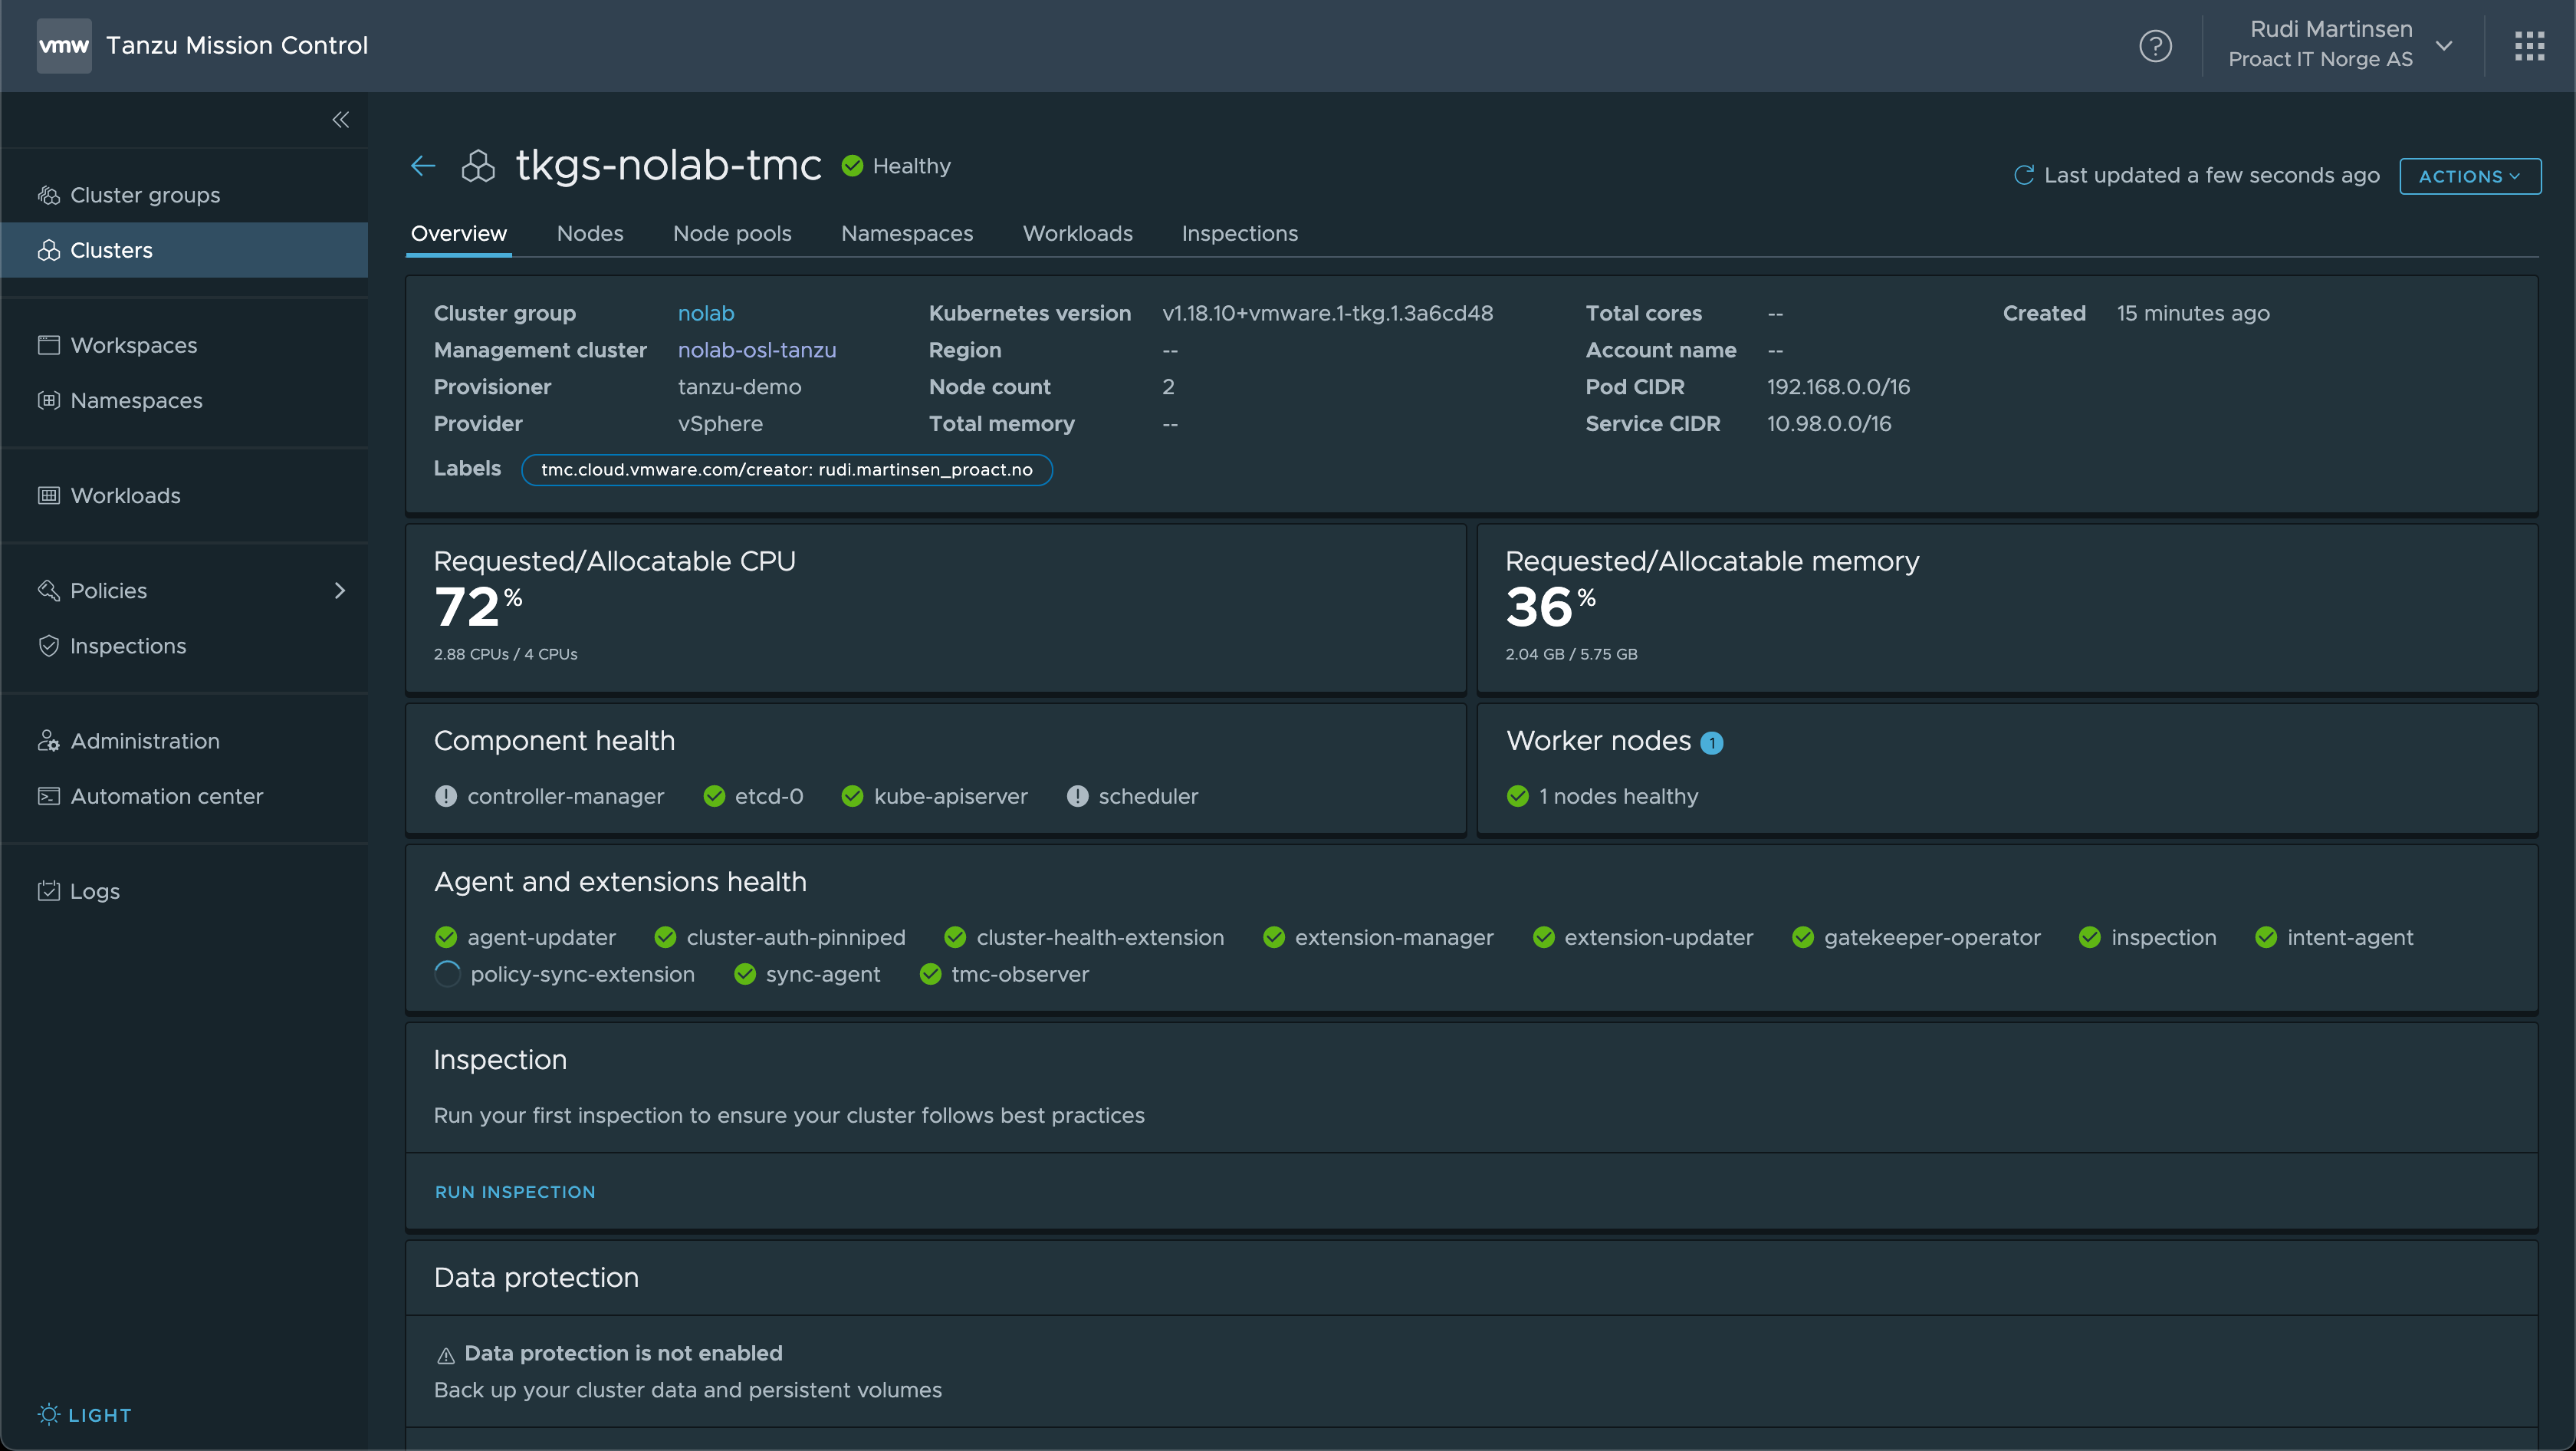Go back using the left arrow
This screenshot has width=2576, height=1451.
423,166
